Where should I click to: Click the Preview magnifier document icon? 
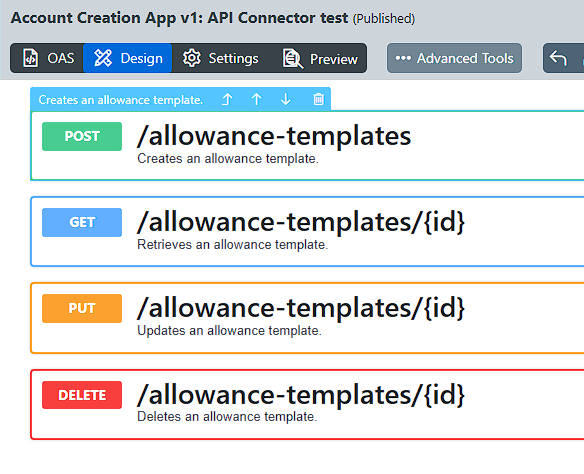293,59
